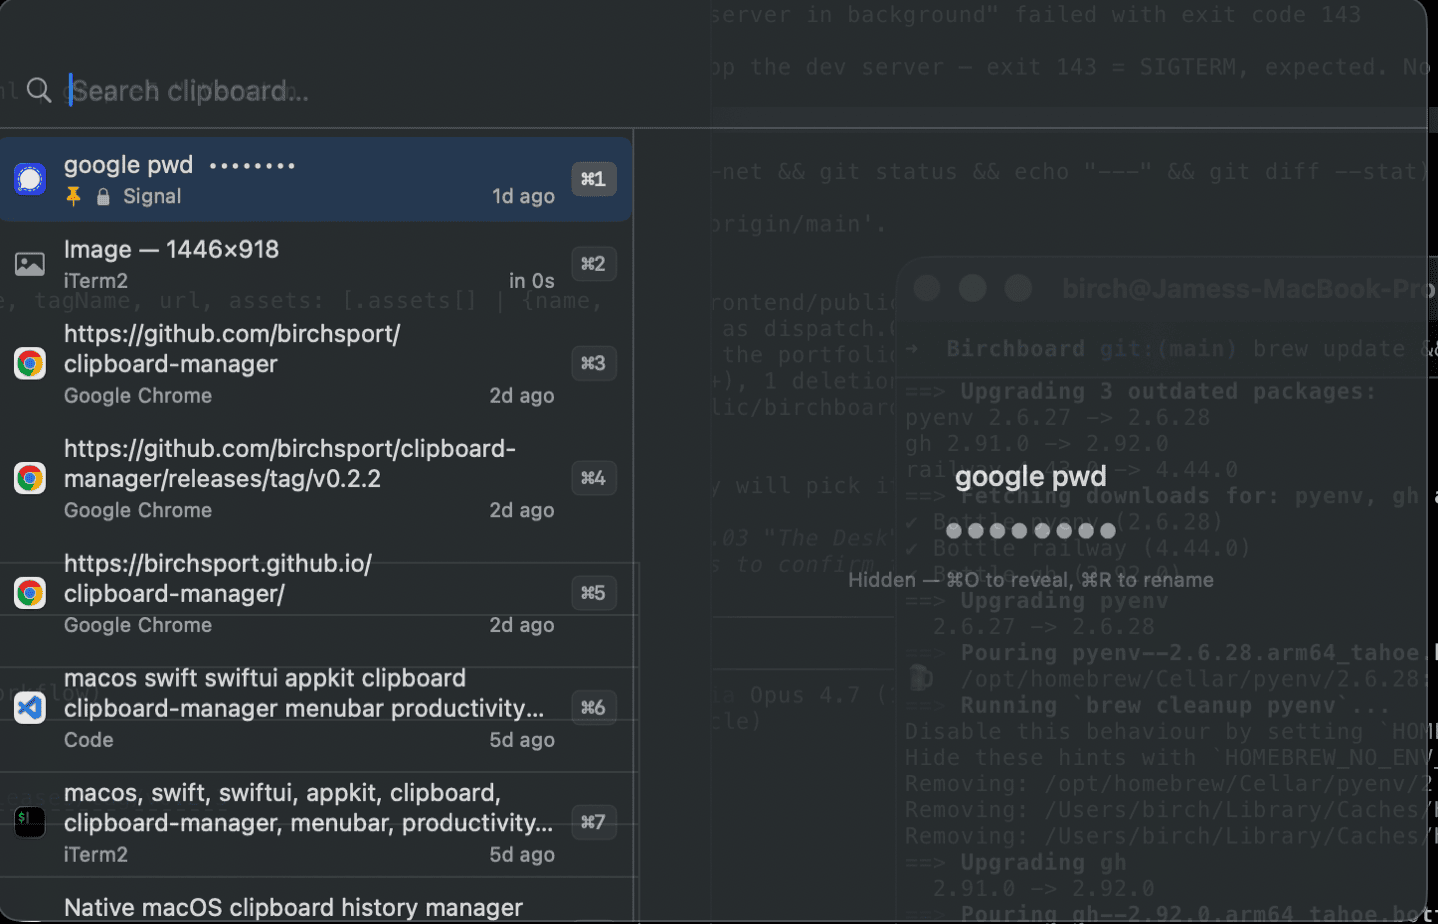Viewport: 1438px width, 924px height.
Task: Toggle the pin on the google pwd entry
Action: 73,196
